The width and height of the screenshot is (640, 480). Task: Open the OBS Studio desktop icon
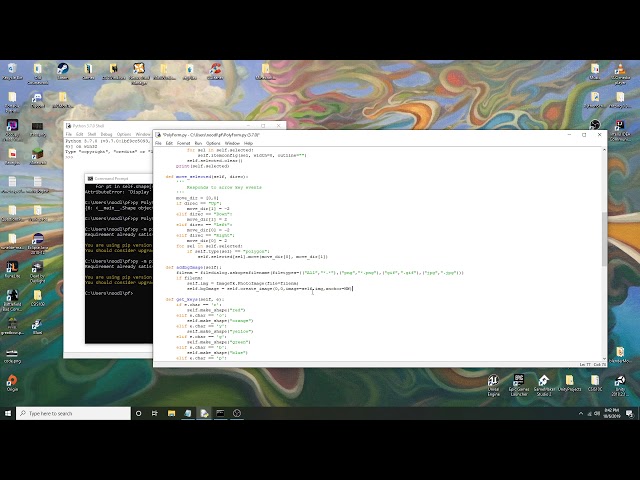click(595, 124)
